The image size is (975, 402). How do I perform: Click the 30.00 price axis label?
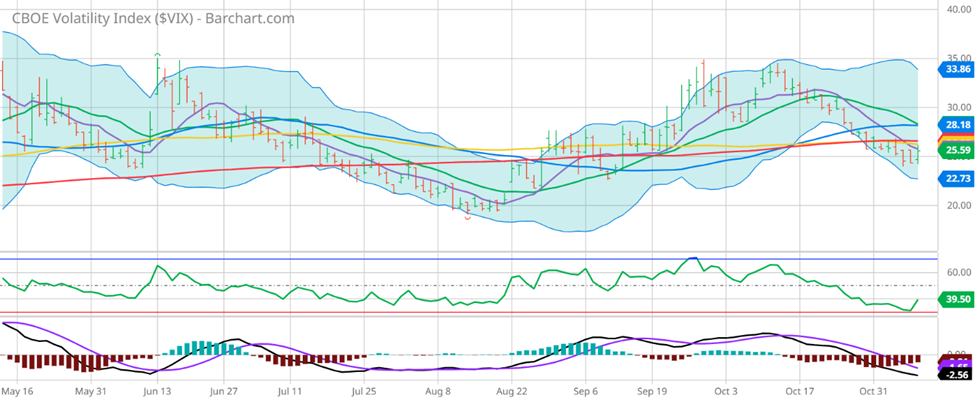point(958,108)
